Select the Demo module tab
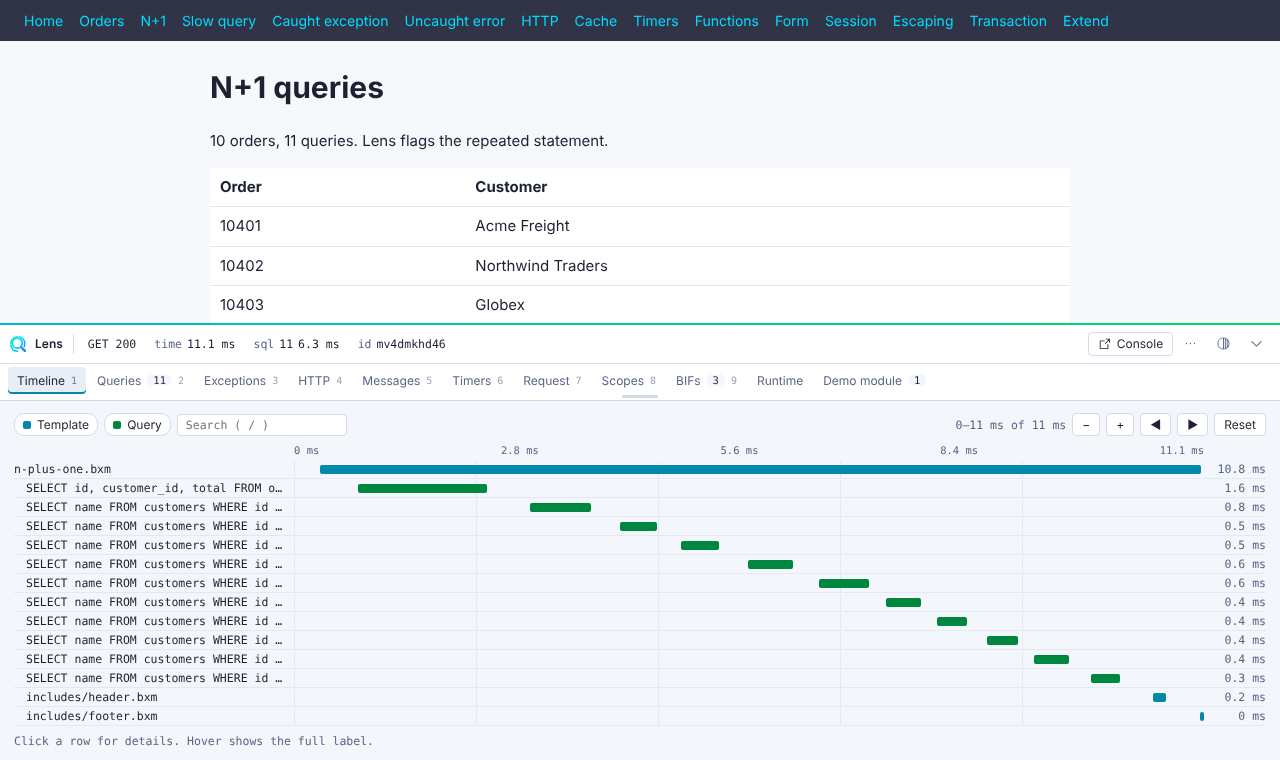 pos(874,381)
